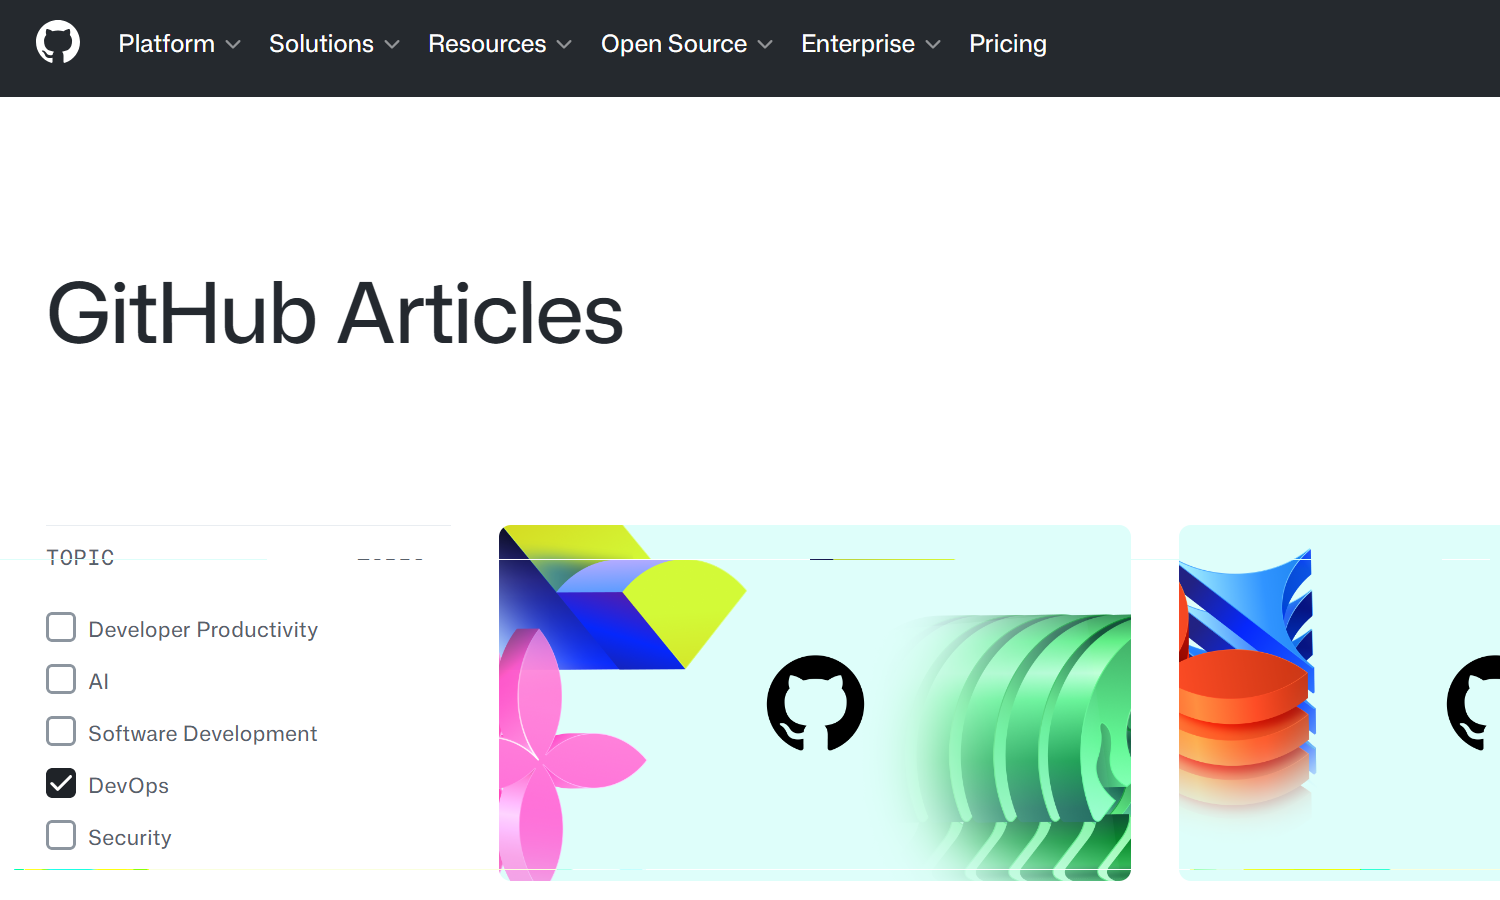Open the Enterprise menu
Viewport: 1500px width, 900px height.
tap(870, 44)
